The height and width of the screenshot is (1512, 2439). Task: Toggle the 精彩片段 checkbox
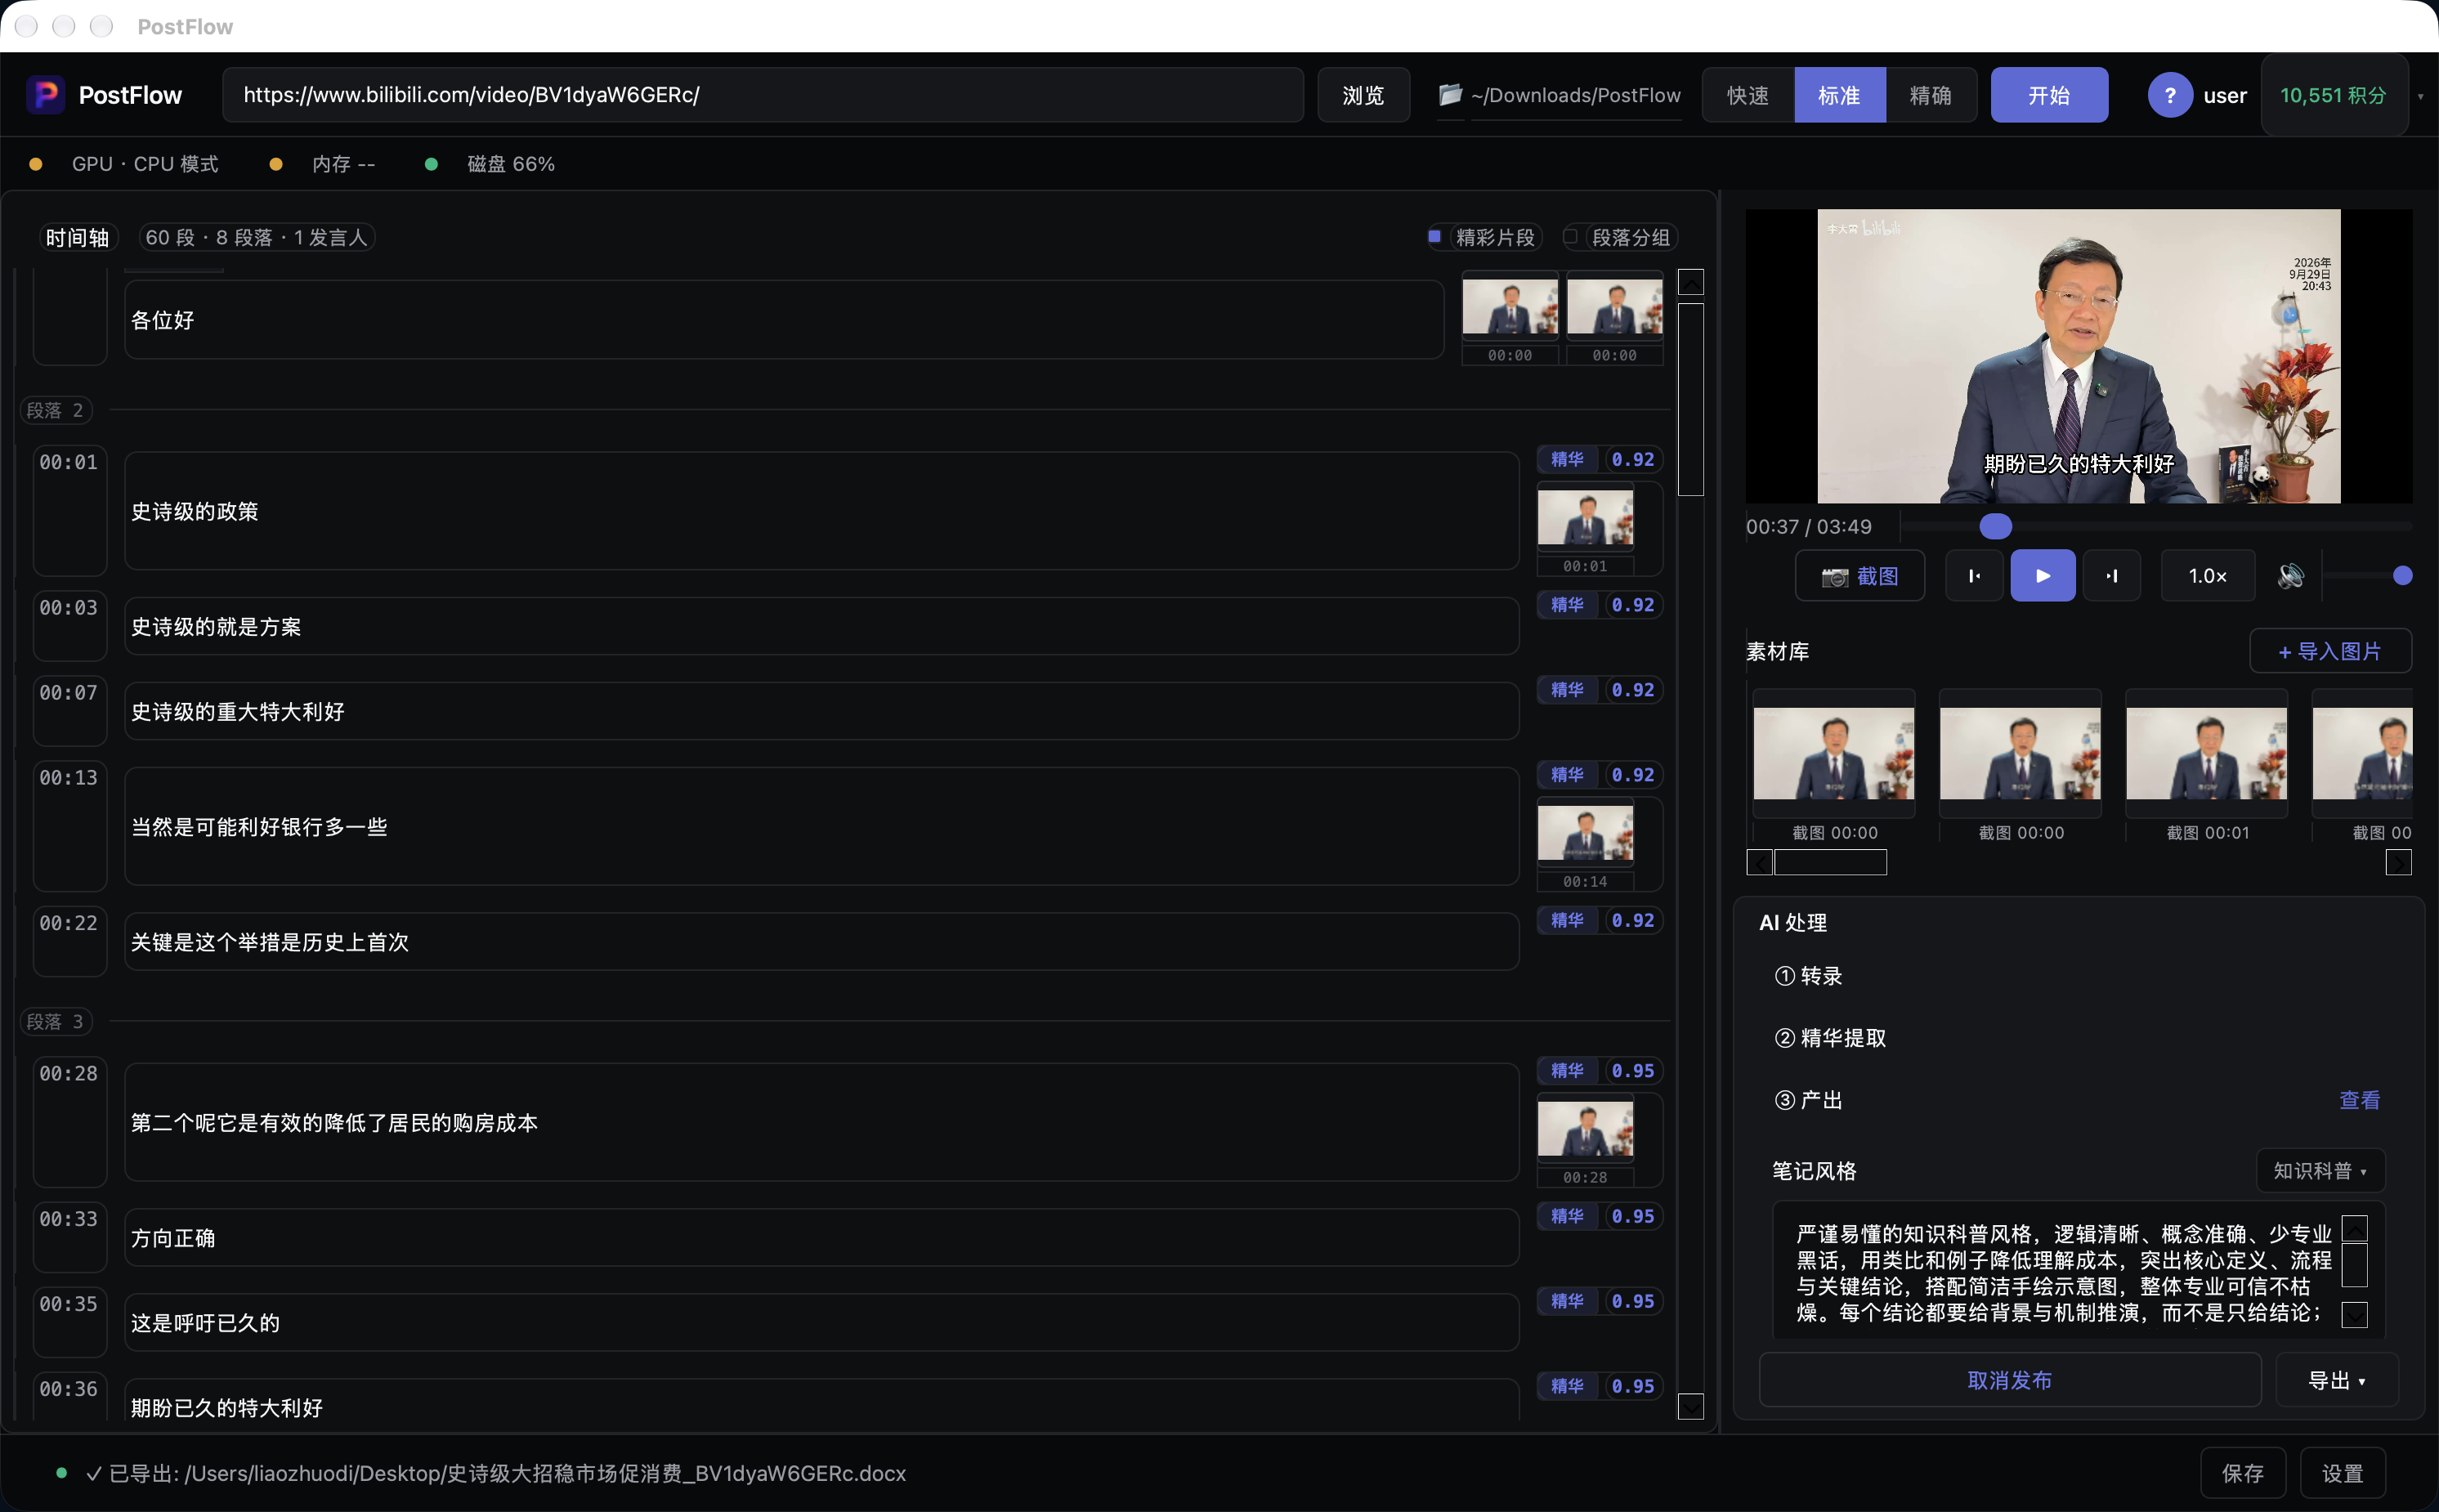pyautogui.click(x=1434, y=237)
